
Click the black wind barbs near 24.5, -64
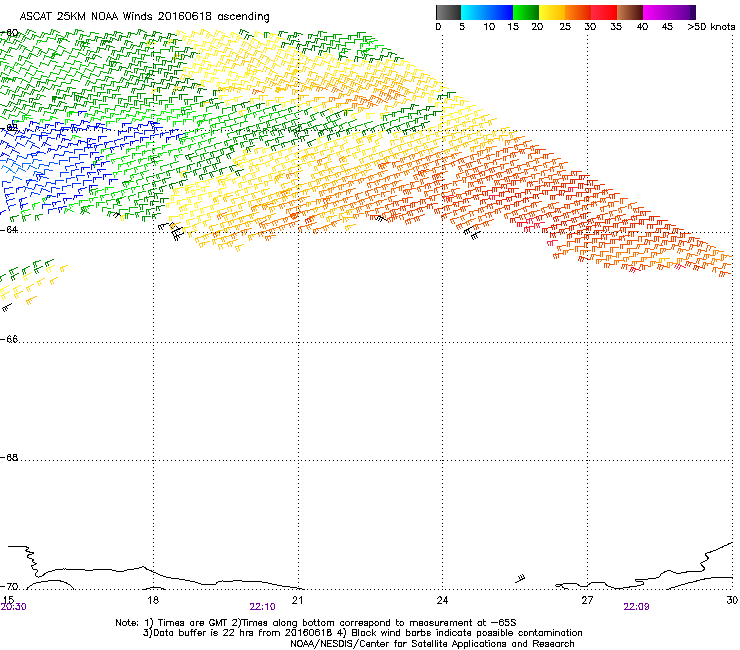pyautogui.click(x=472, y=233)
